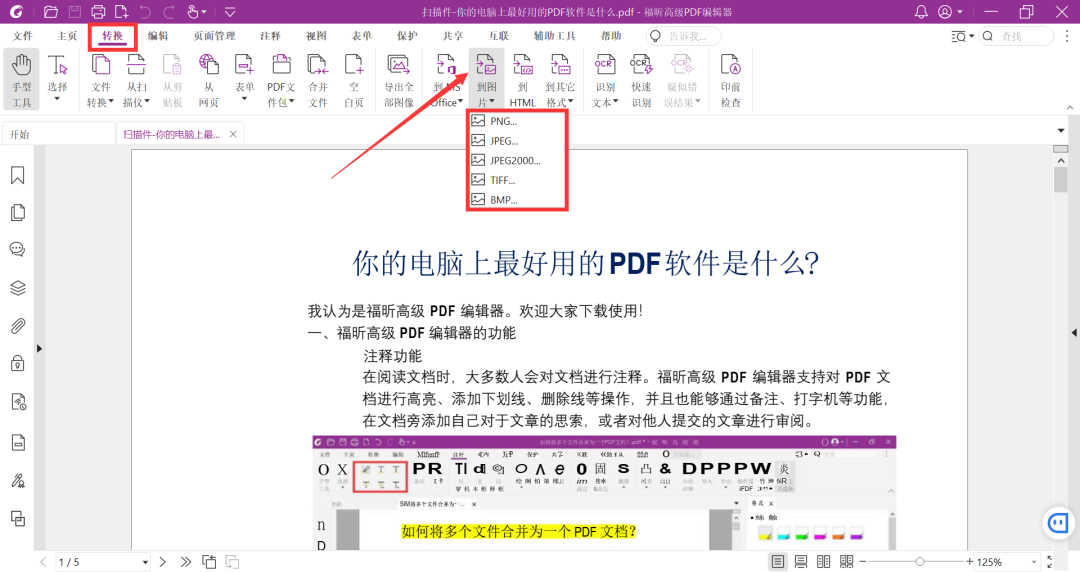Click 空白页 blank page

click(x=353, y=80)
